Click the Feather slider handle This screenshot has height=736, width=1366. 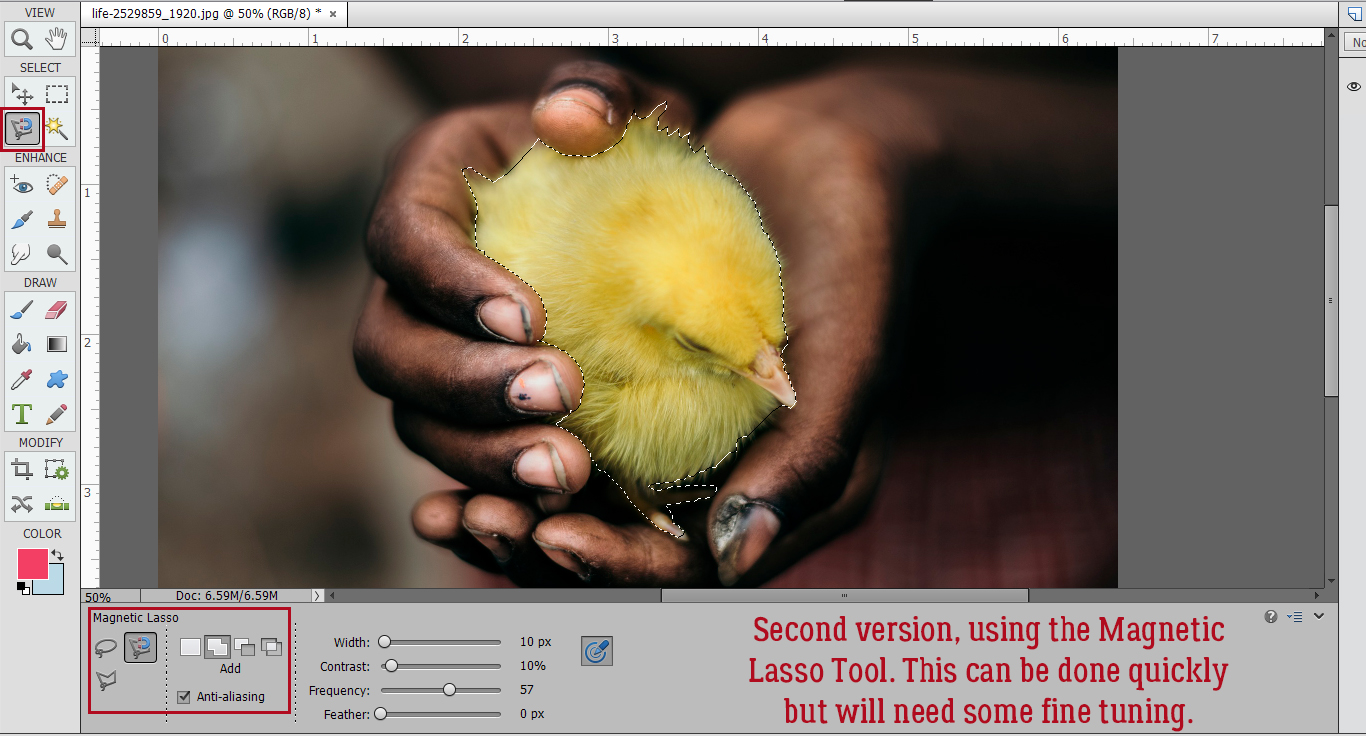pos(380,714)
